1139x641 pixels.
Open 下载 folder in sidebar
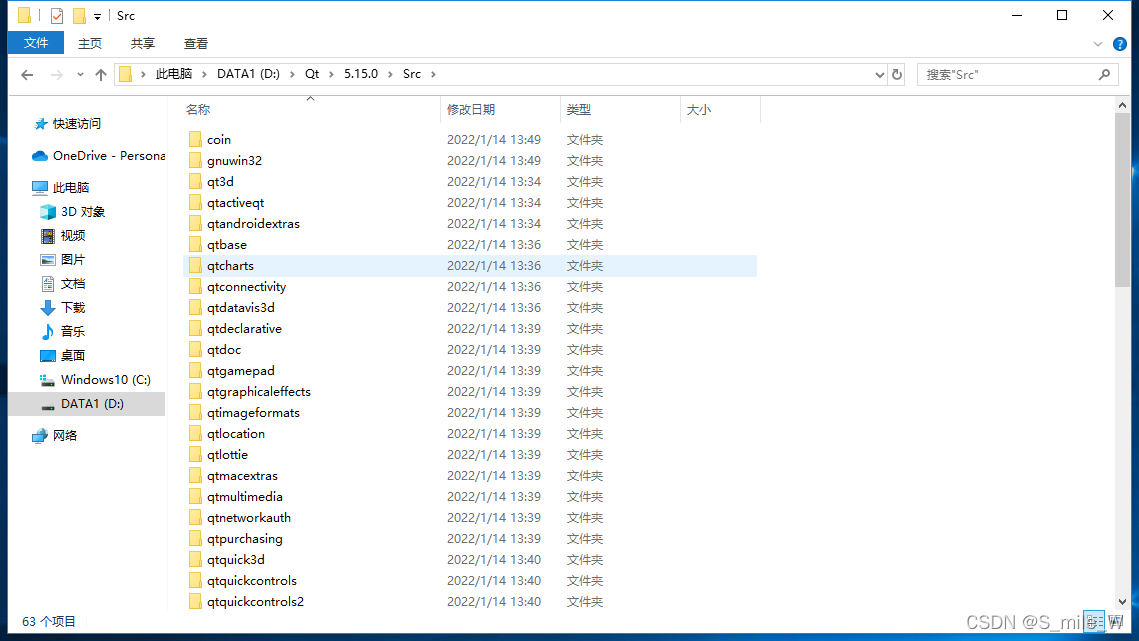click(x=62, y=307)
